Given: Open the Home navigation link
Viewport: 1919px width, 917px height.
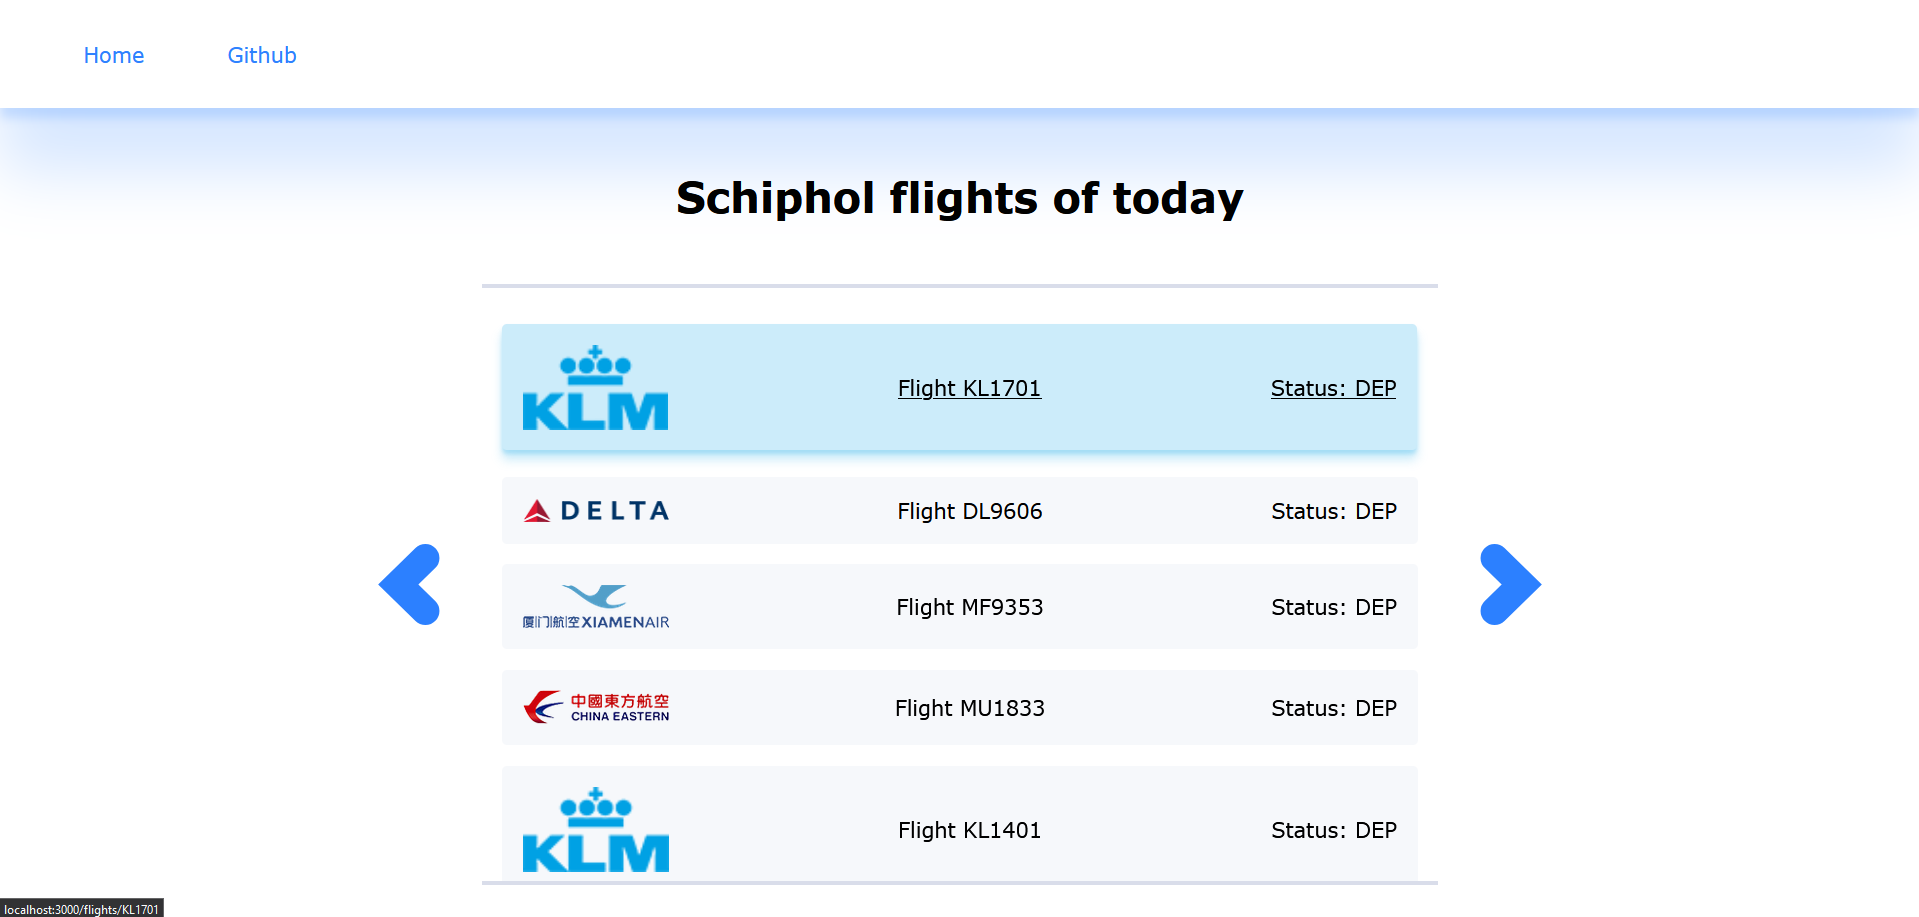Looking at the screenshot, I should point(114,55).
